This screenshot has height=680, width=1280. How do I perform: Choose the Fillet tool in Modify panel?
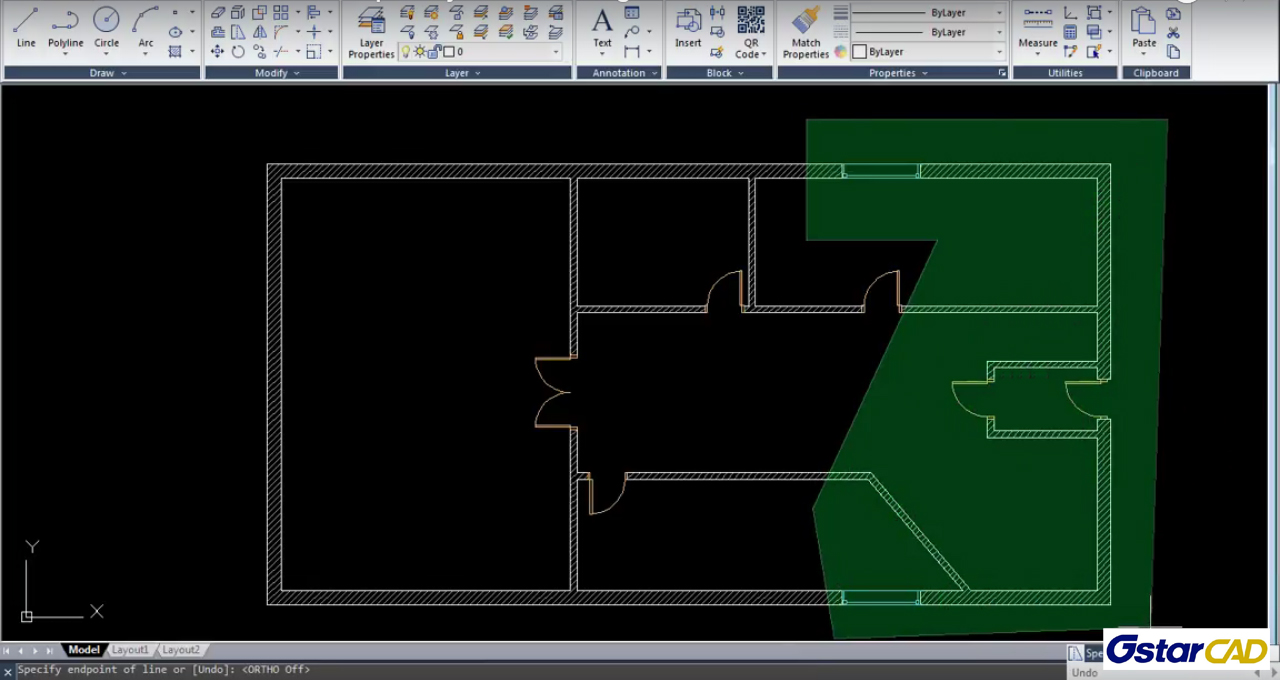point(281,32)
